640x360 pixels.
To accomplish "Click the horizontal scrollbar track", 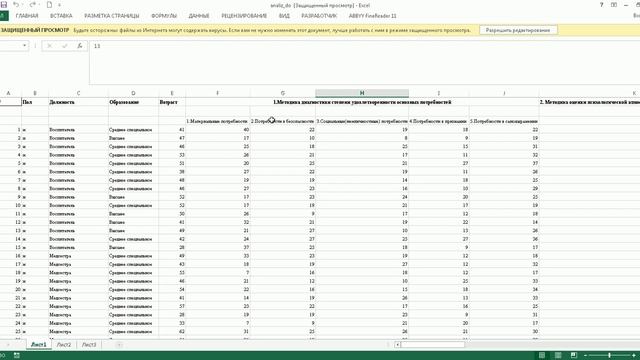I will (x=551, y=345).
